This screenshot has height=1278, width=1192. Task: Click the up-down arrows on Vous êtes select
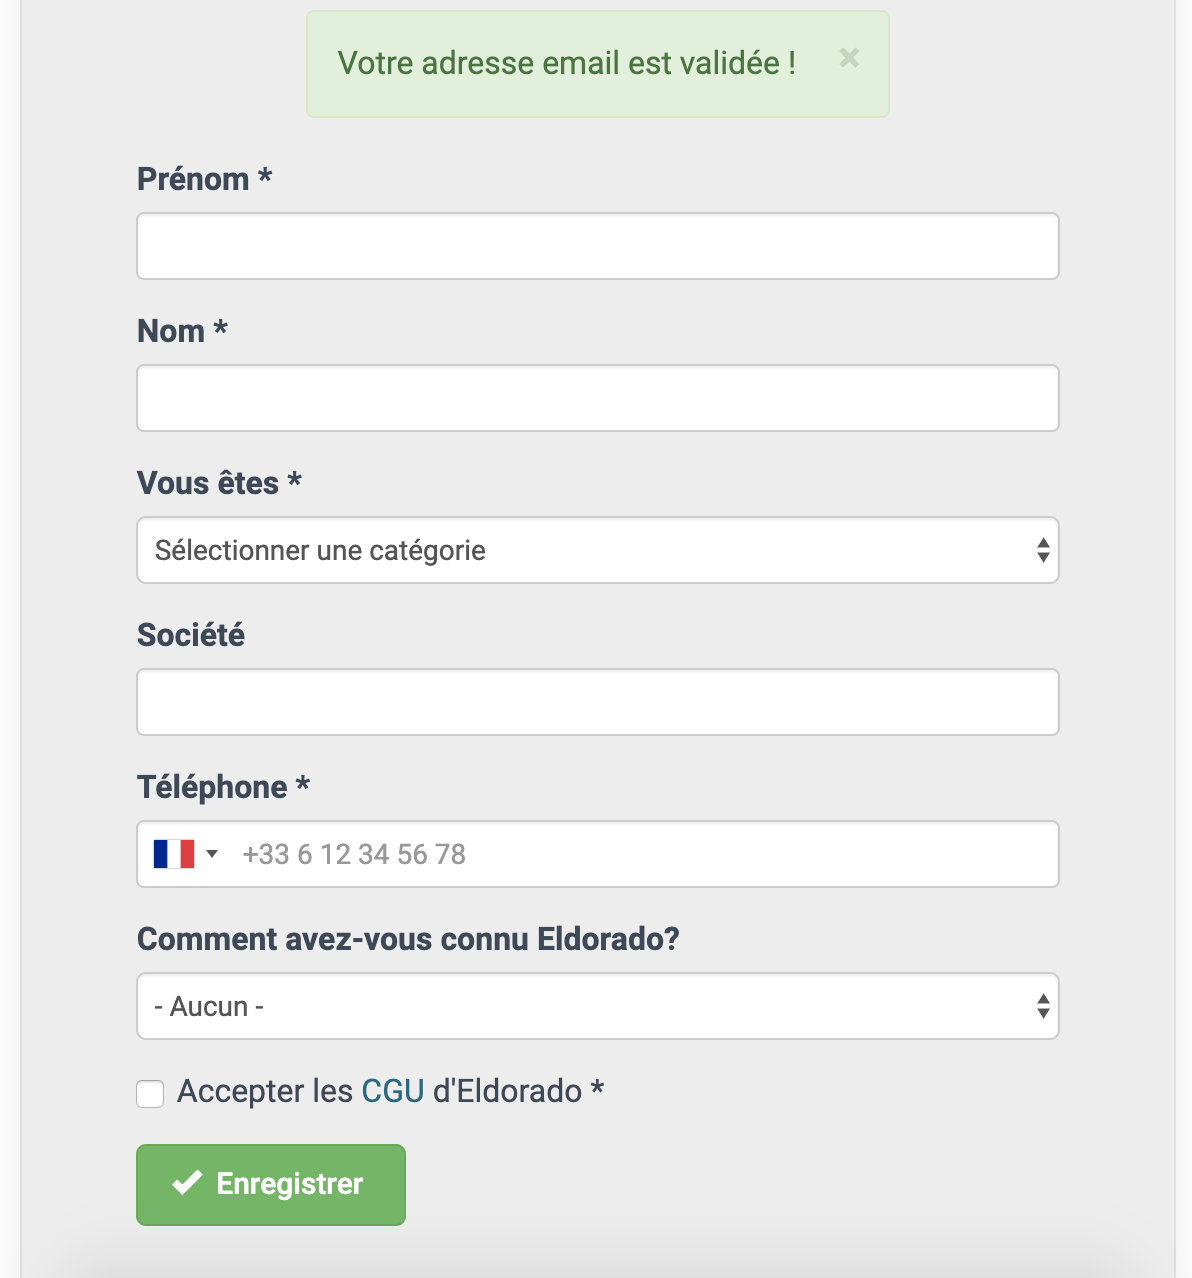(x=1043, y=550)
